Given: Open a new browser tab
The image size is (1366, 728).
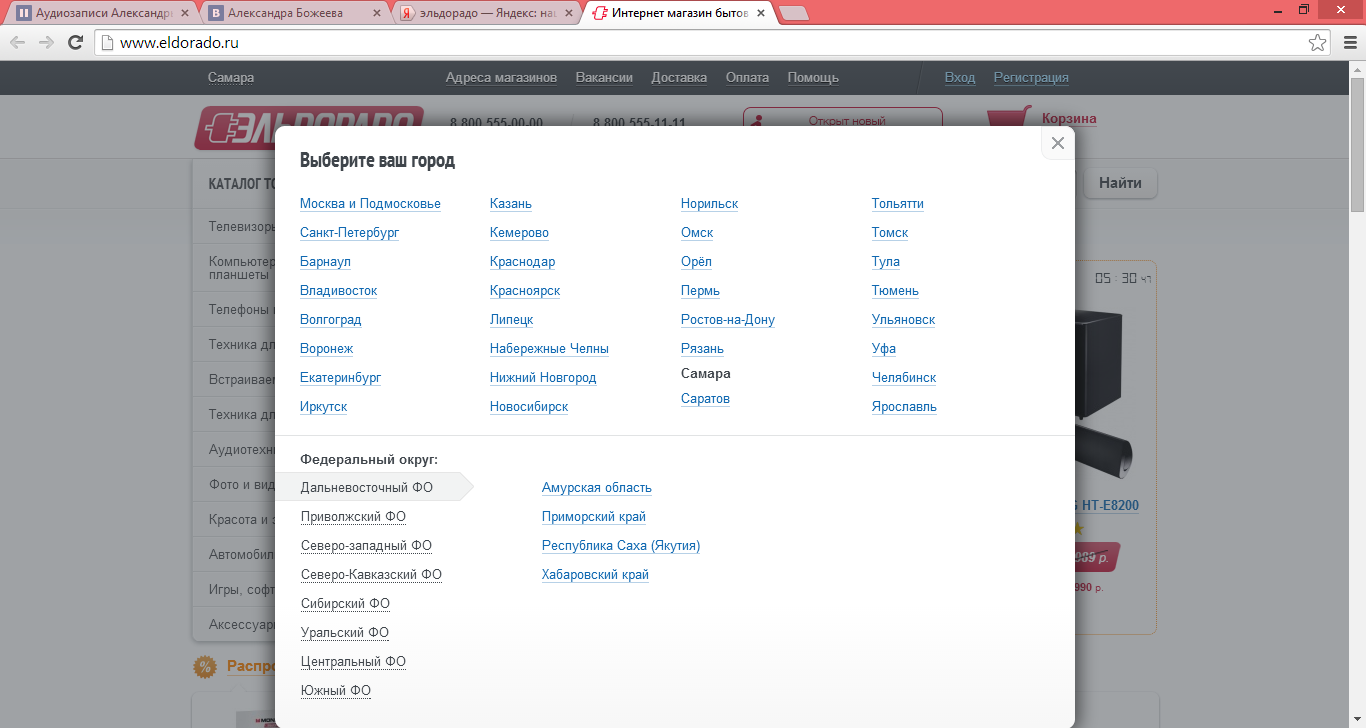Looking at the screenshot, I should coord(794,14).
